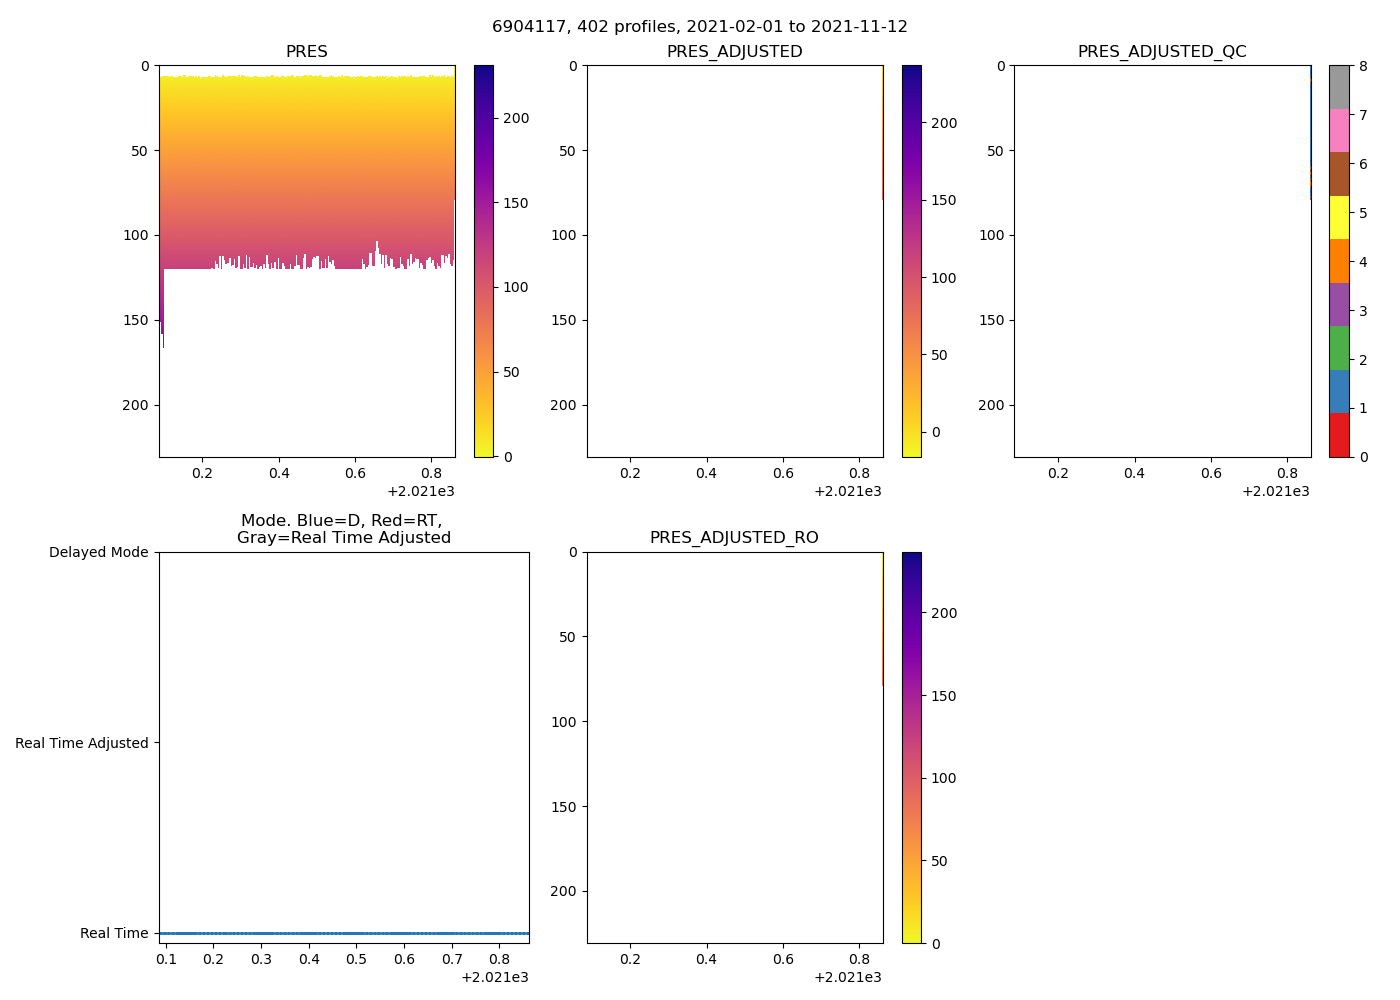Click the red swatch in the QC colorbar

pyautogui.click(x=1339, y=435)
